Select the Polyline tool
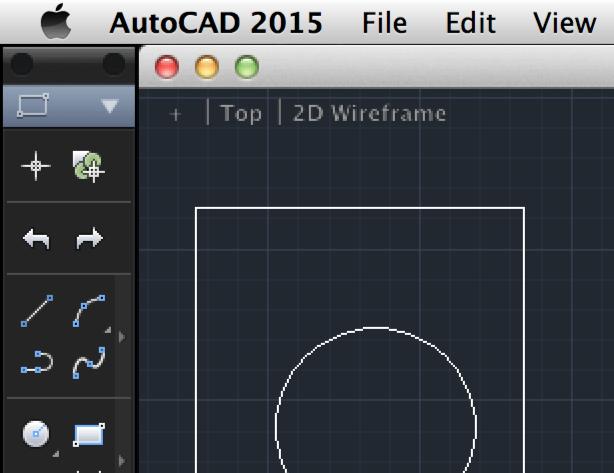Image resolution: width=614 pixels, height=473 pixels. [x=37, y=362]
